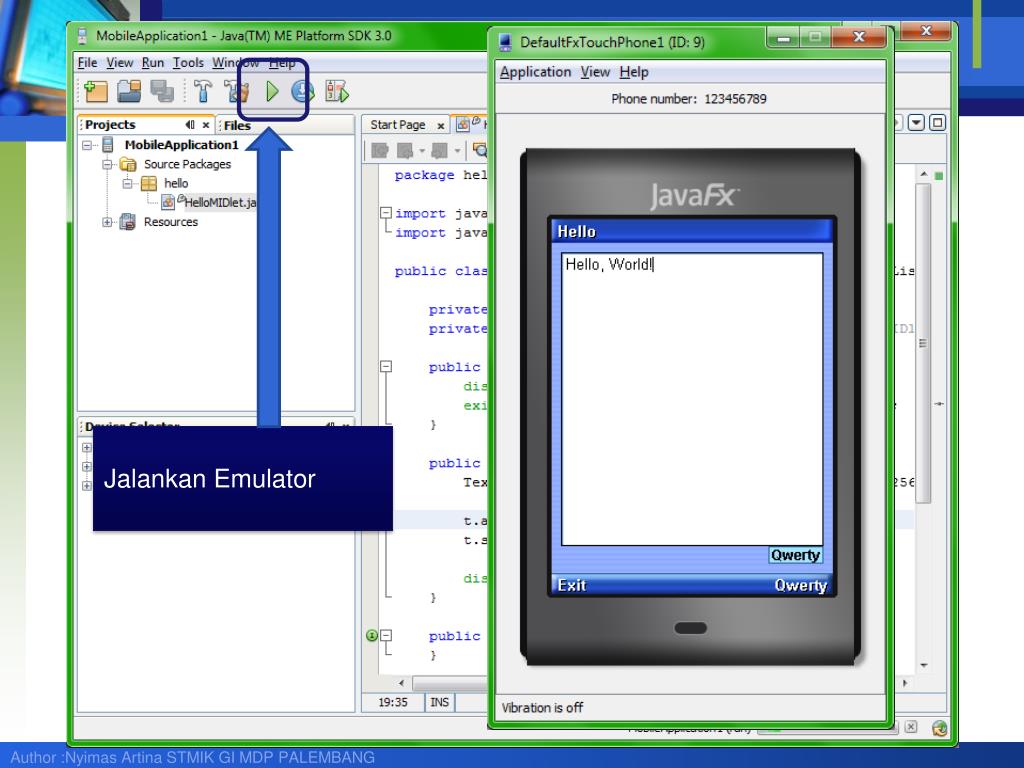Click editor vertical scrollbar up arrow

pyautogui.click(x=923, y=174)
